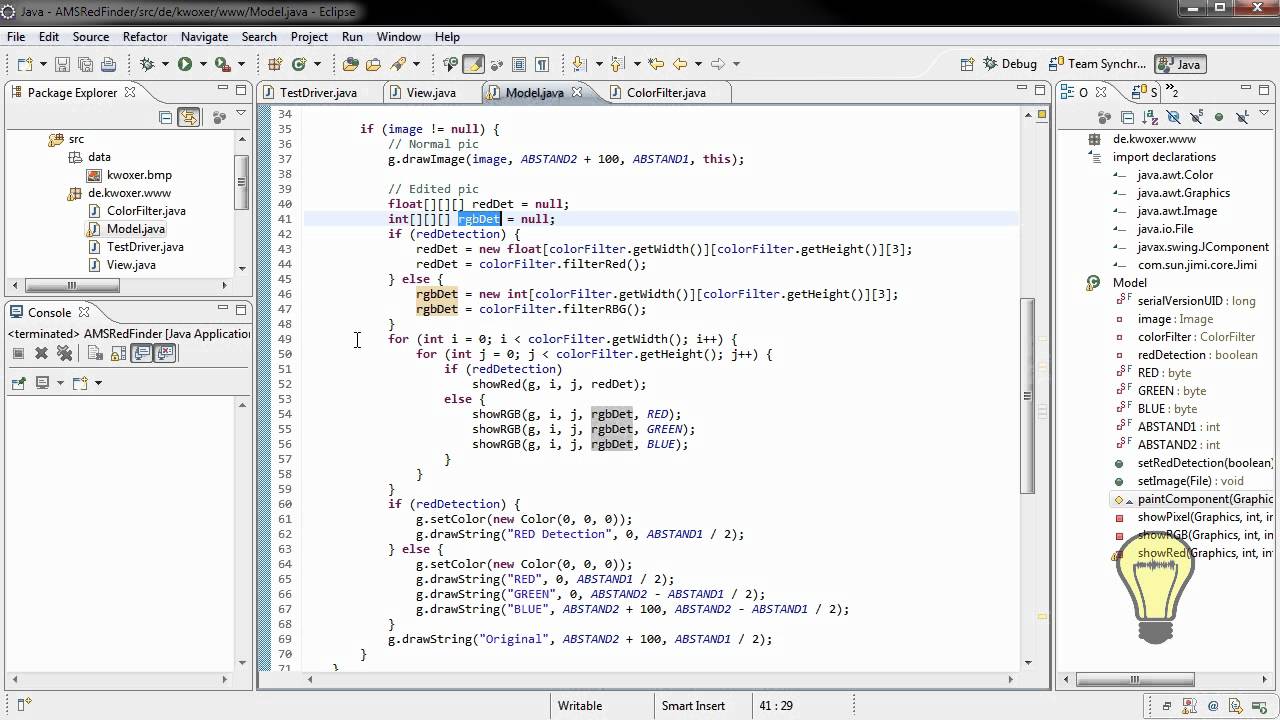Open Back navigation history dropdown
The width and height of the screenshot is (1280, 720).
click(697, 65)
